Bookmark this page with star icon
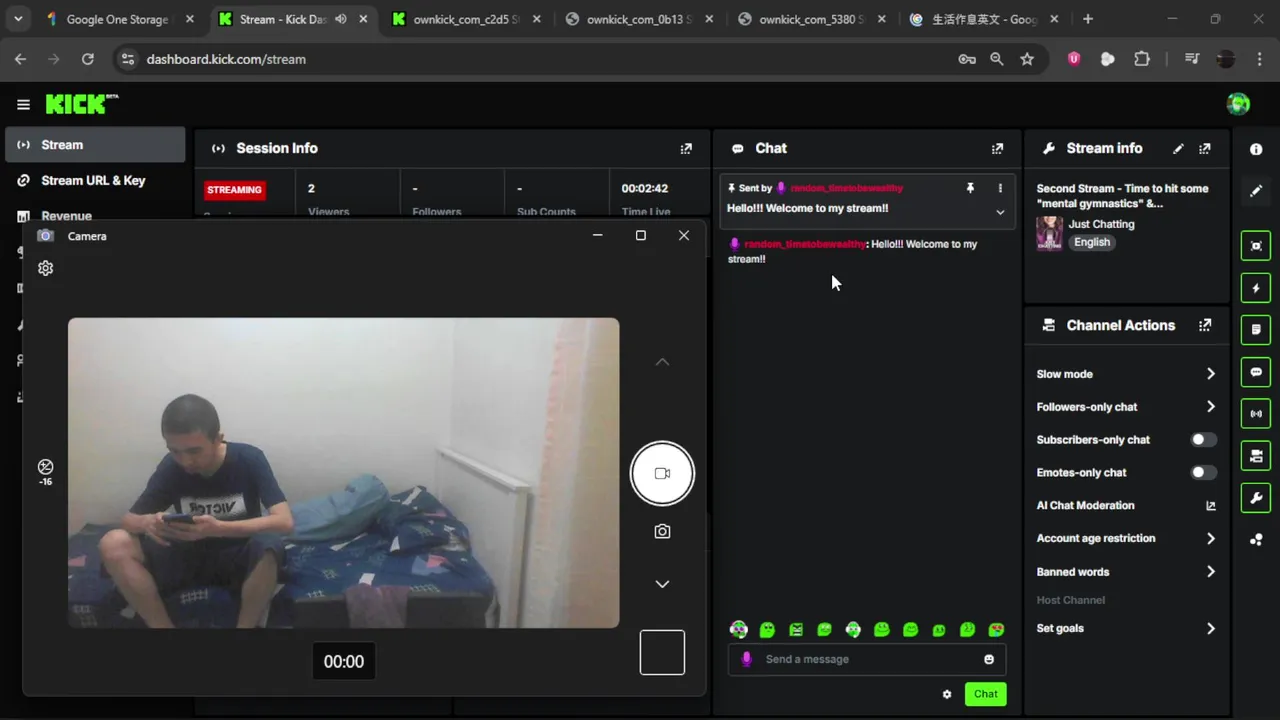This screenshot has height=720, width=1280. point(1027,59)
